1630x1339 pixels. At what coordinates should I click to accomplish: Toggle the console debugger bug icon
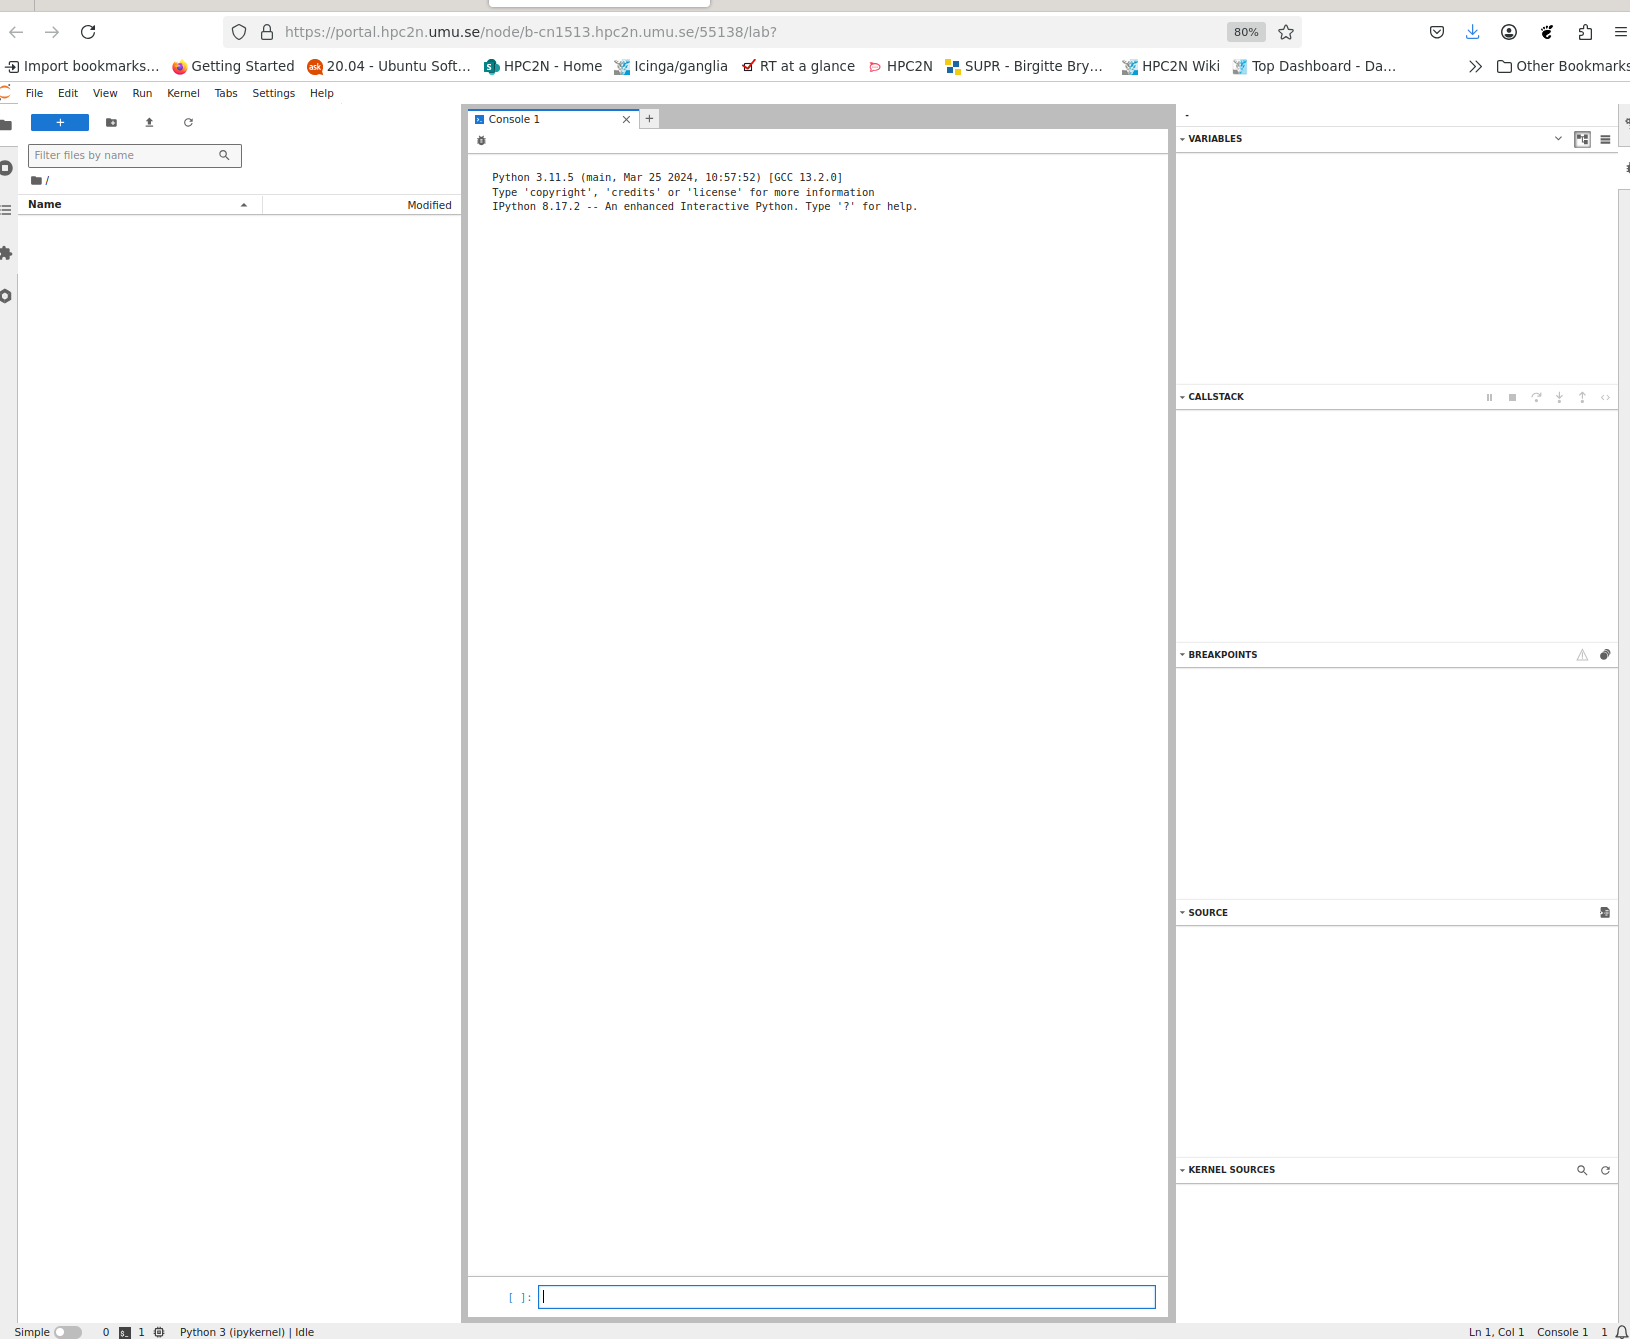(481, 141)
